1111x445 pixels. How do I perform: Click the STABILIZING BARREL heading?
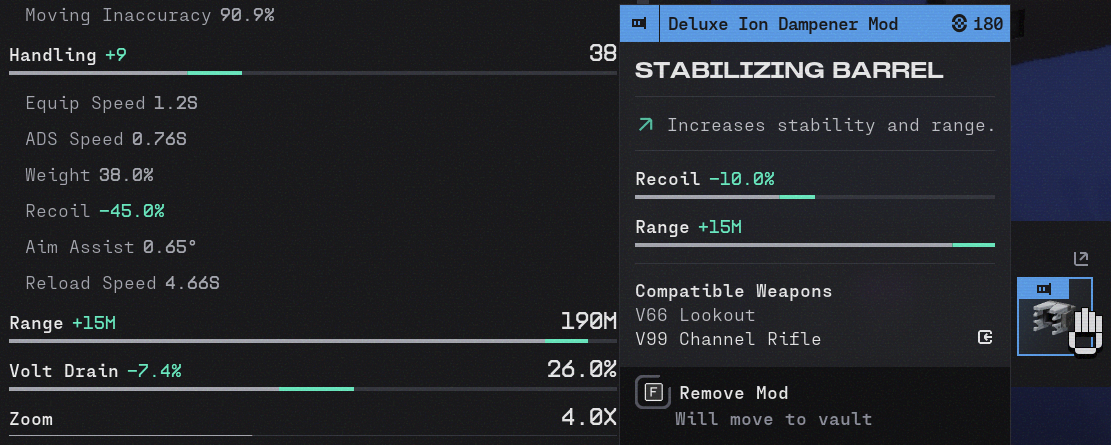coord(789,70)
